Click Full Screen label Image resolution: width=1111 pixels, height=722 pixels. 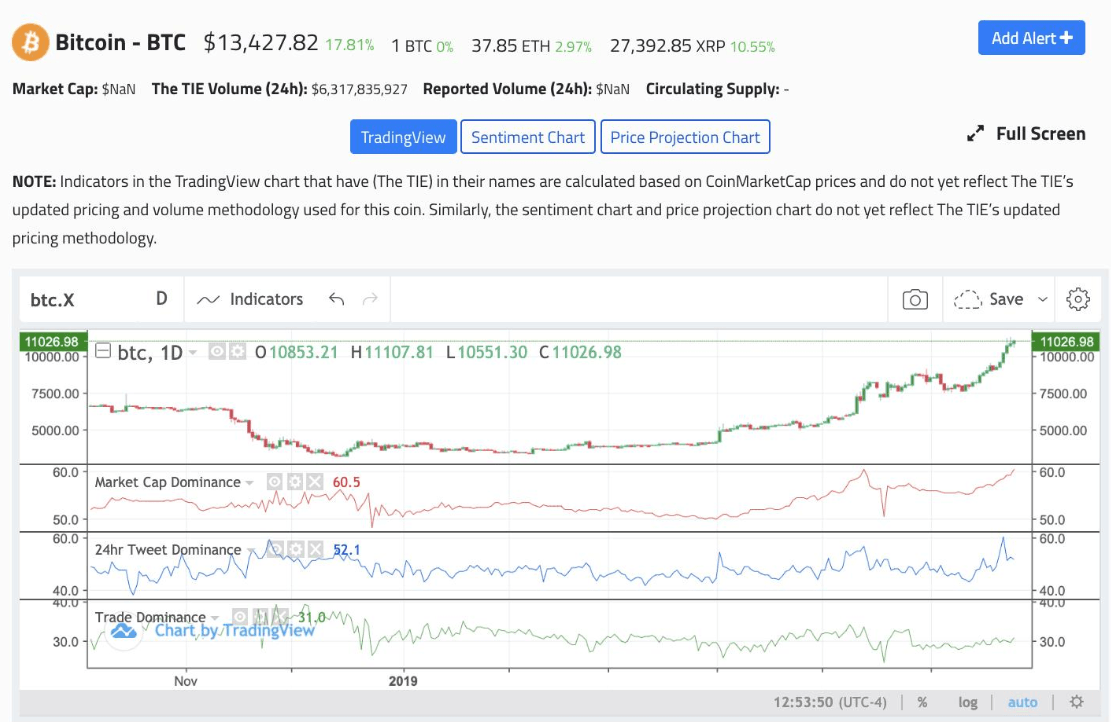(x=1040, y=134)
